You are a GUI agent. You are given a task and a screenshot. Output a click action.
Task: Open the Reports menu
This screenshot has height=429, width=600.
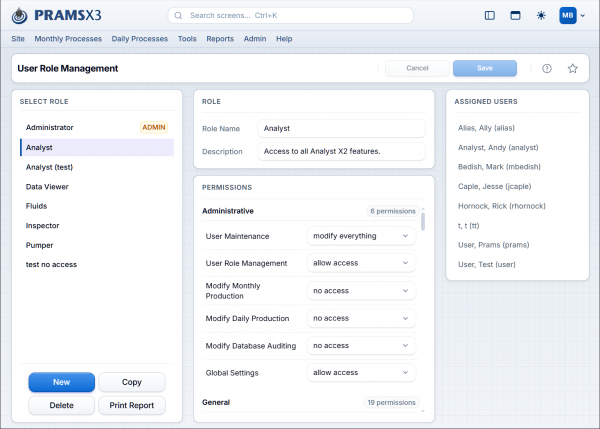tap(220, 39)
